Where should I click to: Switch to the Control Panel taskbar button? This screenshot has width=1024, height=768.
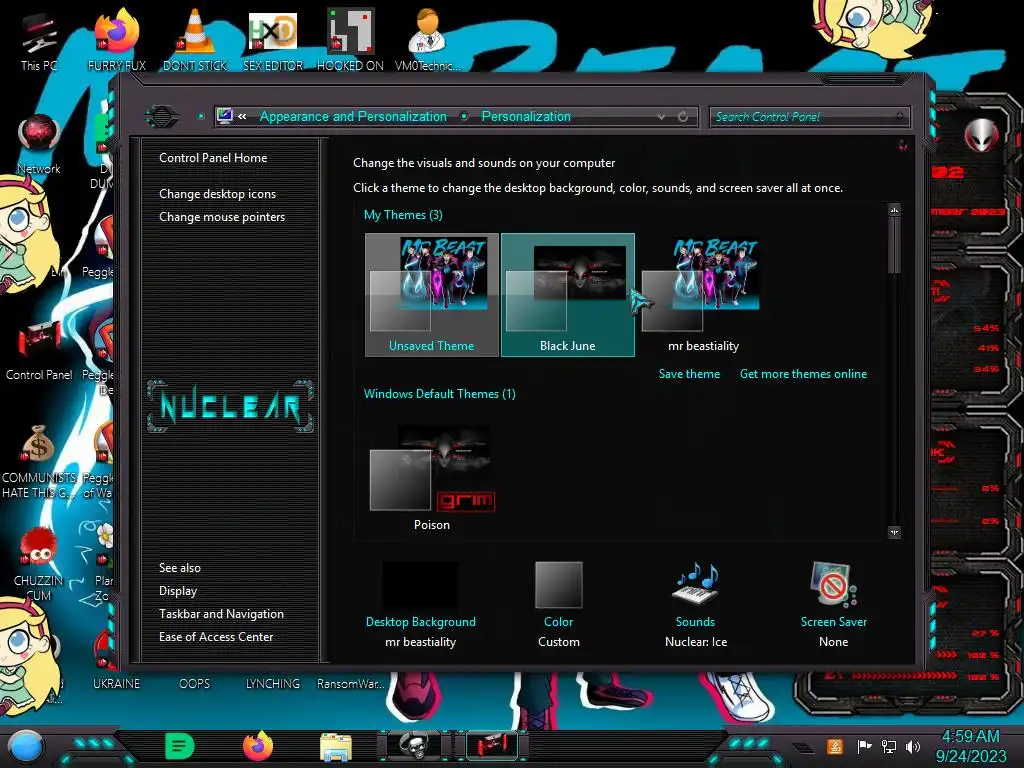pos(492,746)
